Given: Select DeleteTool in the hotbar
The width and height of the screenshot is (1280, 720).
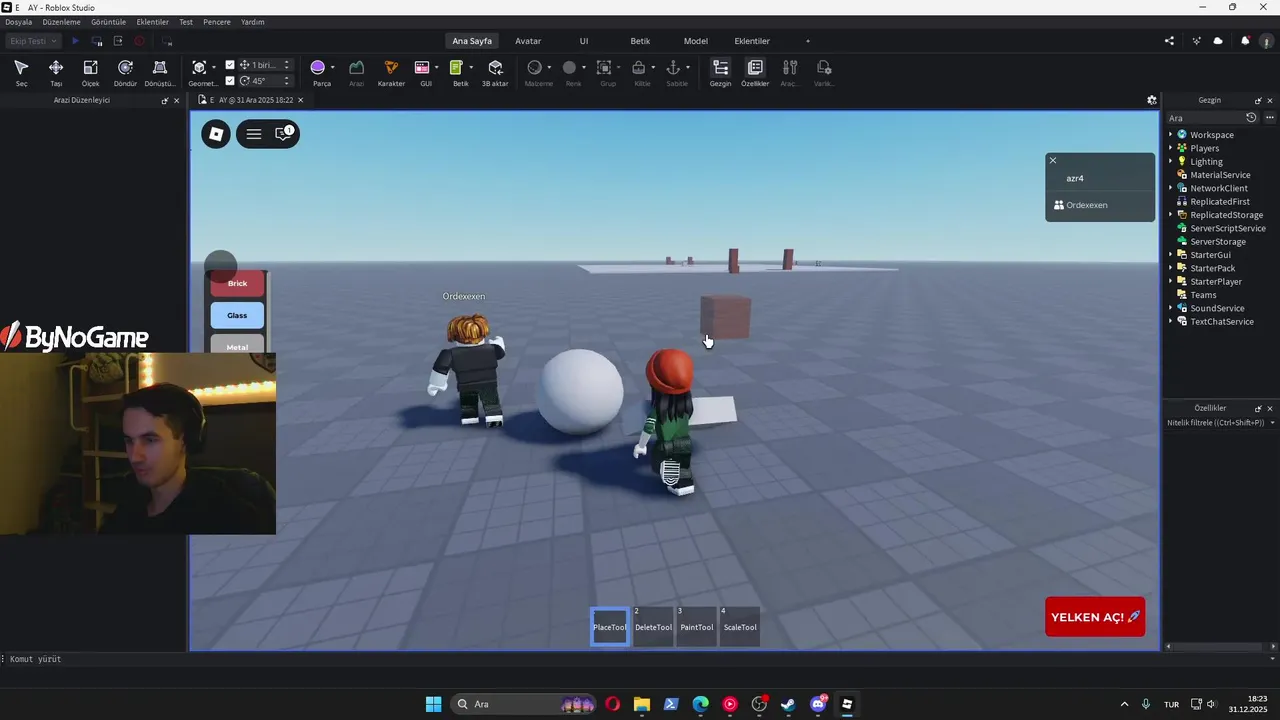Looking at the screenshot, I should click(653, 626).
